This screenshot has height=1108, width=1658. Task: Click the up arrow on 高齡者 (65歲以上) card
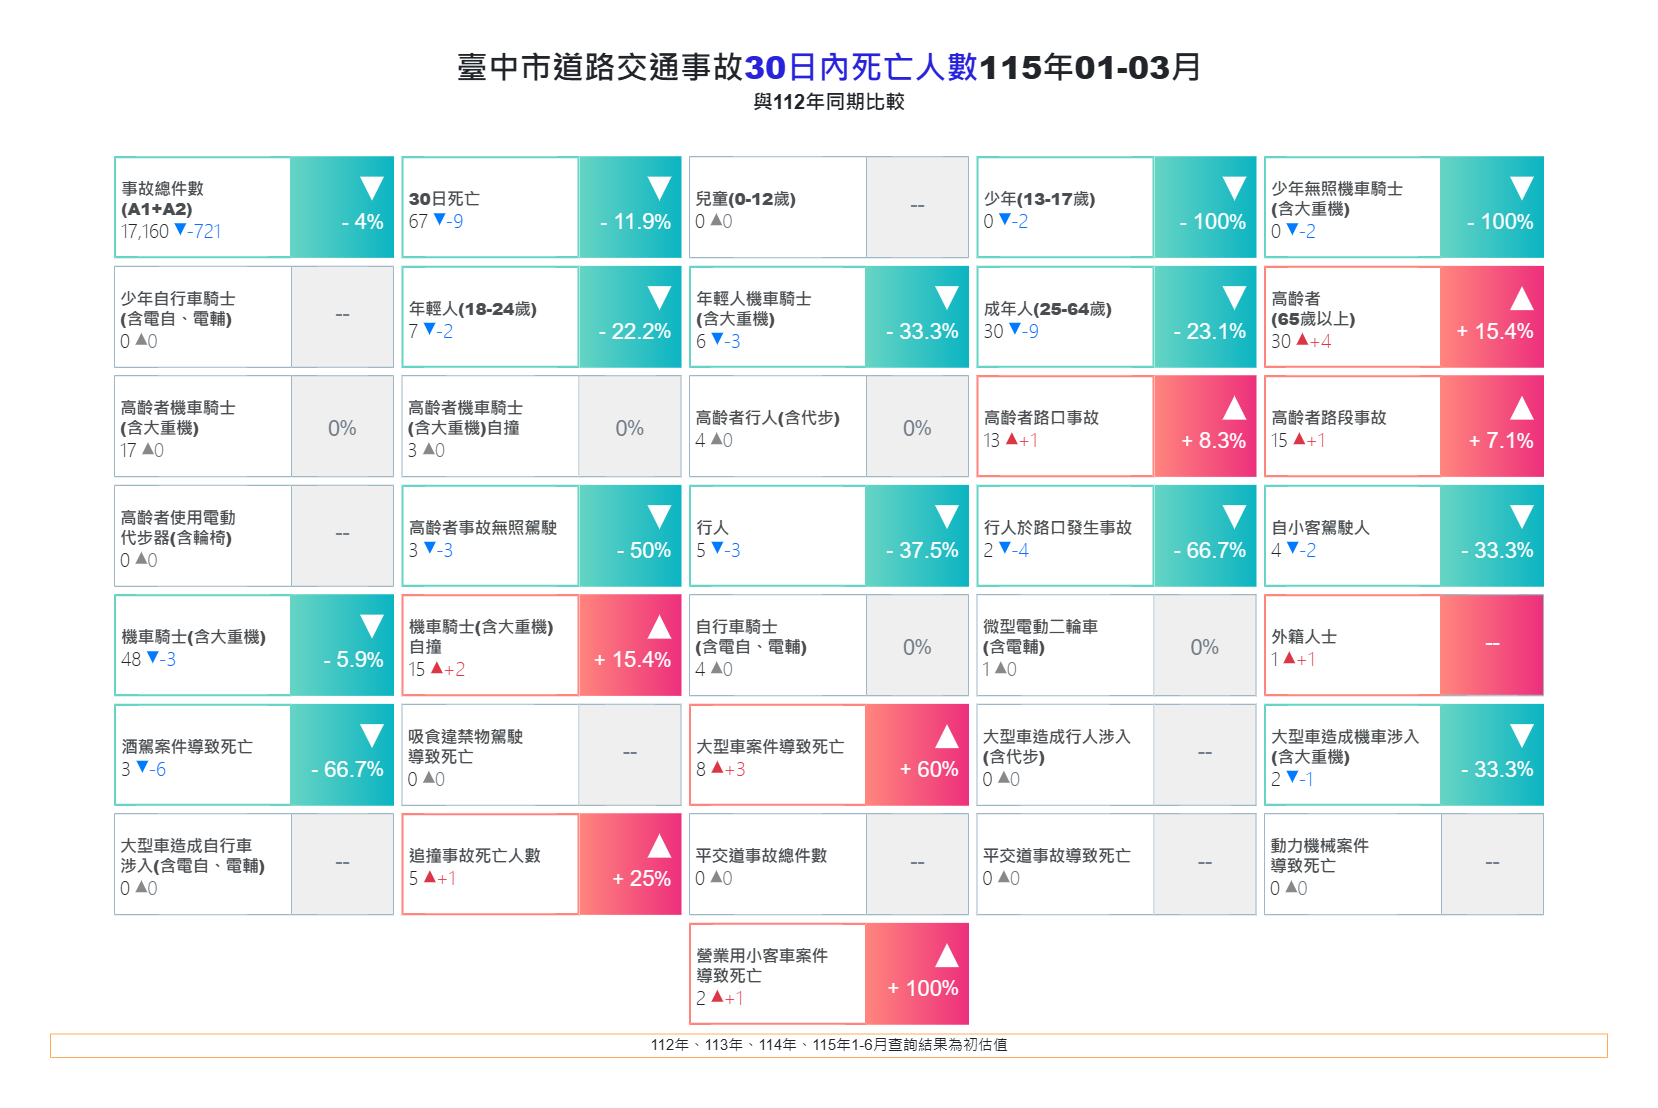click(1522, 298)
